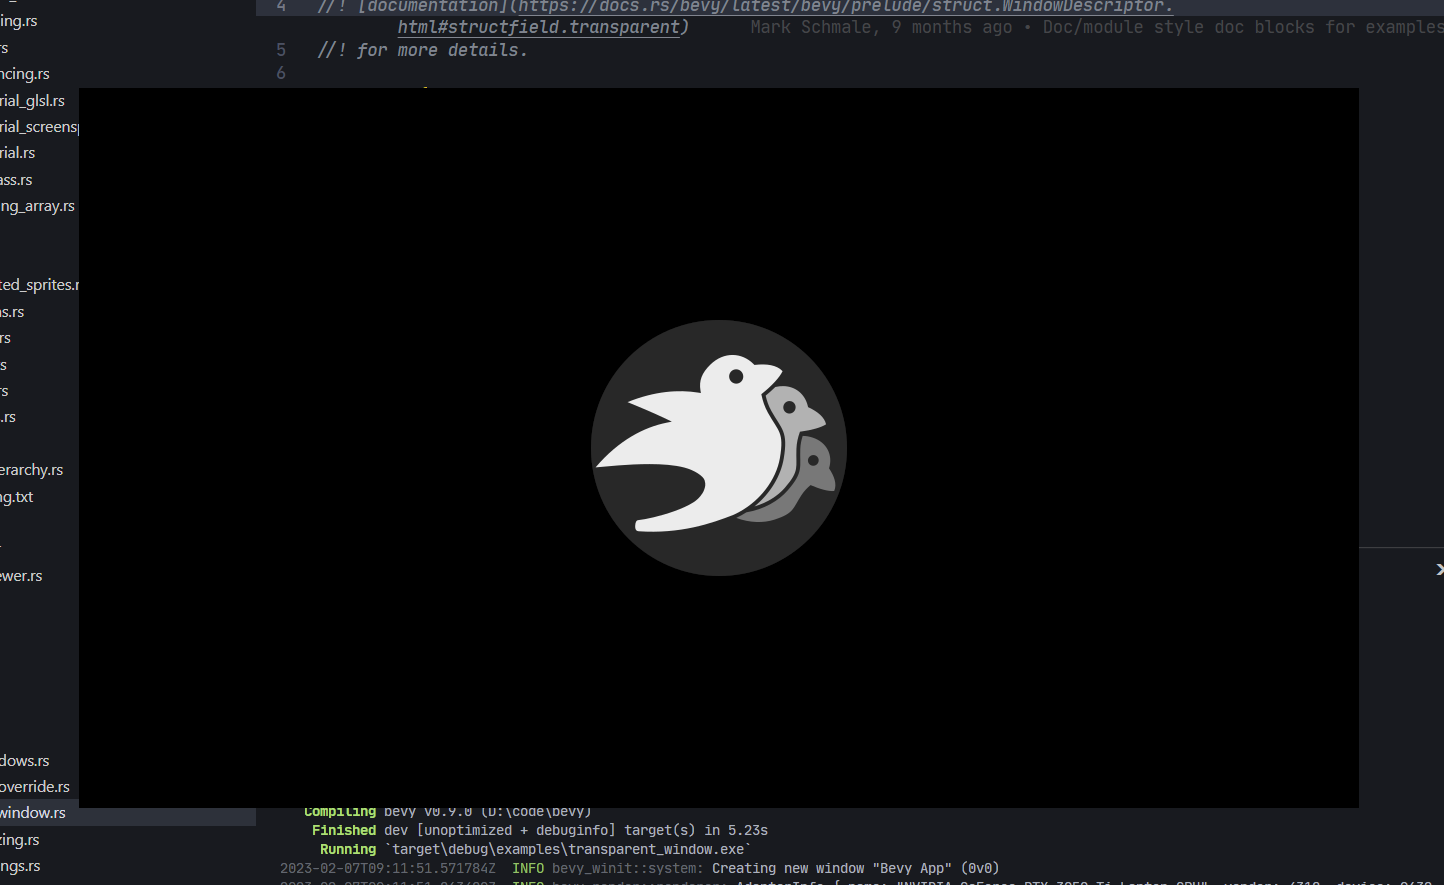
Task: Open the g.txt file entry
Action: (17, 497)
